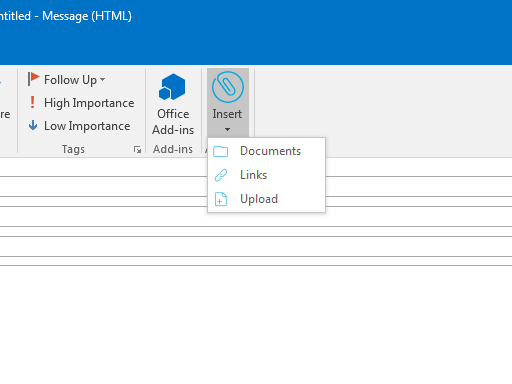This screenshot has width=512, height=384.
Task: Click the folder icon beside Documents
Action: (x=221, y=151)
